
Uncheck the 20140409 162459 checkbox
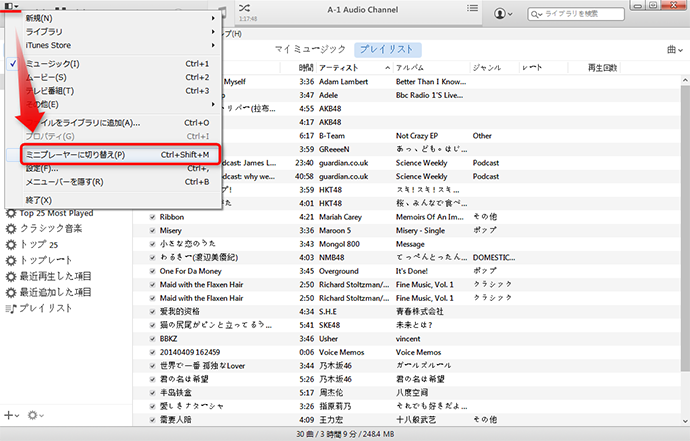[152, 352]
